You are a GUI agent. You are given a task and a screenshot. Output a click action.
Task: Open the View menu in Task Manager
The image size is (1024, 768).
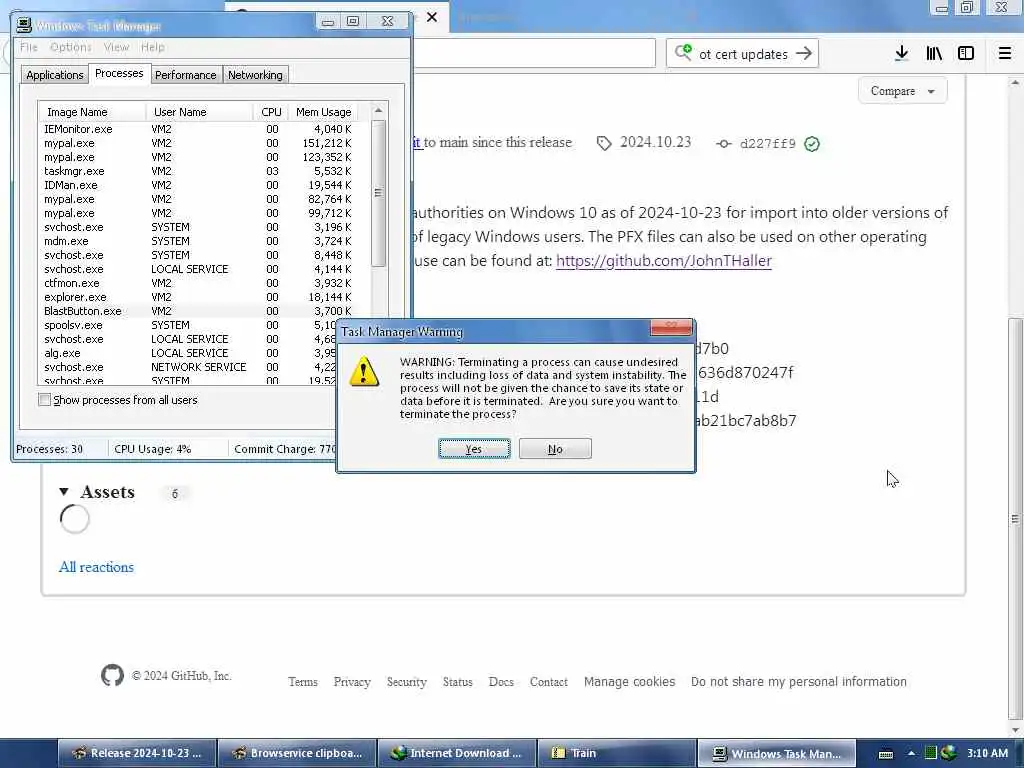tap(116, 47)
